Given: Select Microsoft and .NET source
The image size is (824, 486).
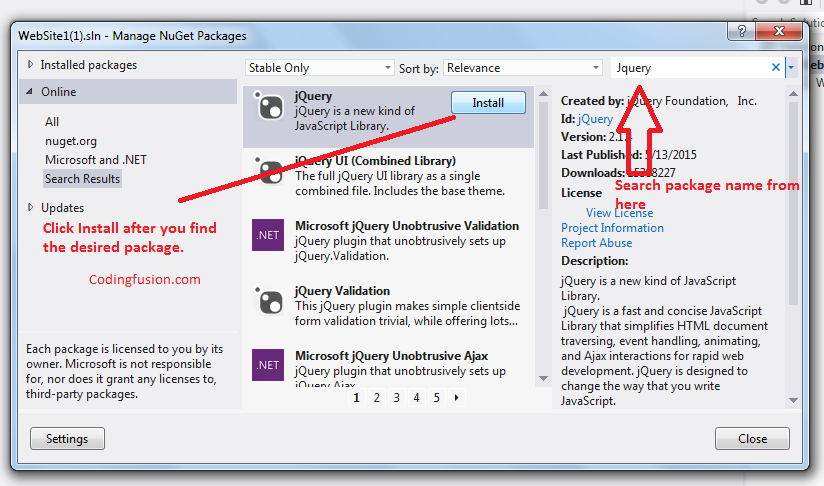Looking at the screenshot, I should 95,160.
